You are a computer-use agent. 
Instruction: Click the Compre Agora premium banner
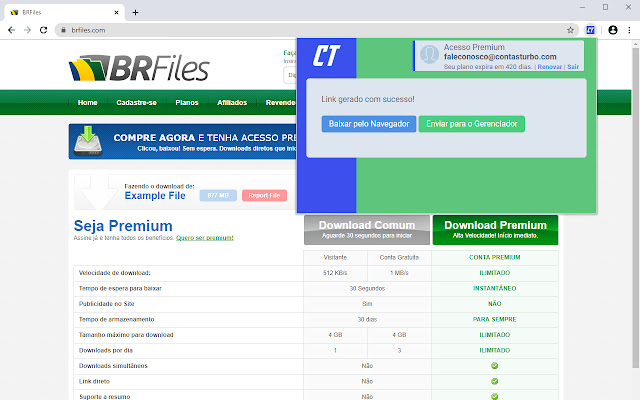click(182, 141)
